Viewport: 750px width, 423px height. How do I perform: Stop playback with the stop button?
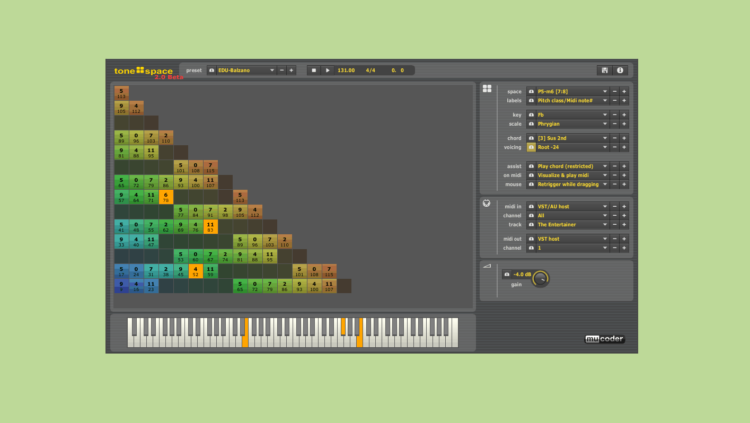click(x=314, y=70)
